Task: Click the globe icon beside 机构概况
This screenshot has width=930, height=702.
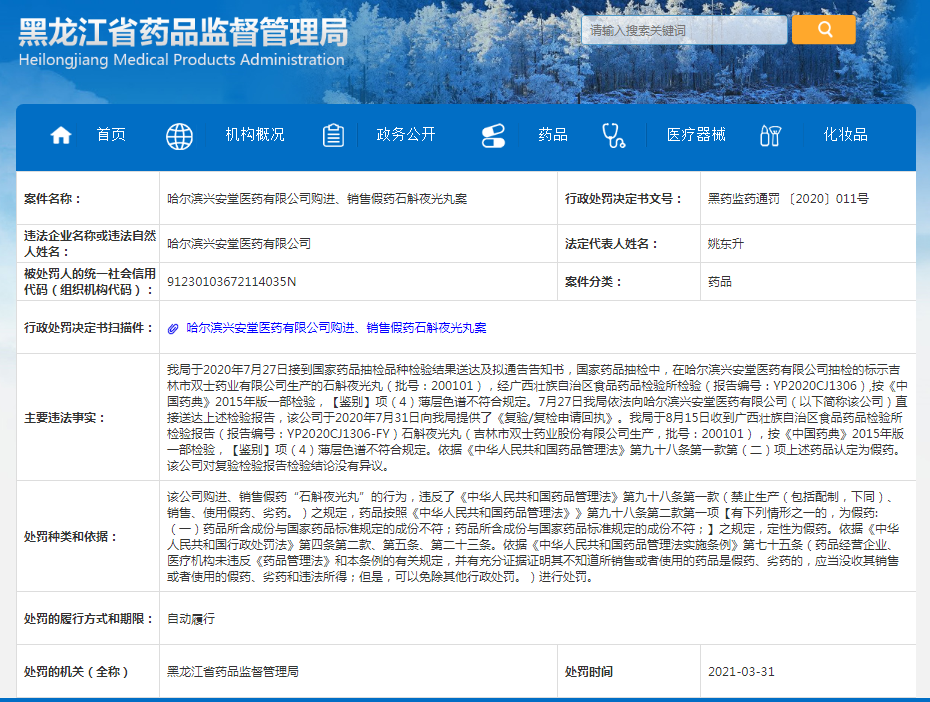Action: point(179,136)
